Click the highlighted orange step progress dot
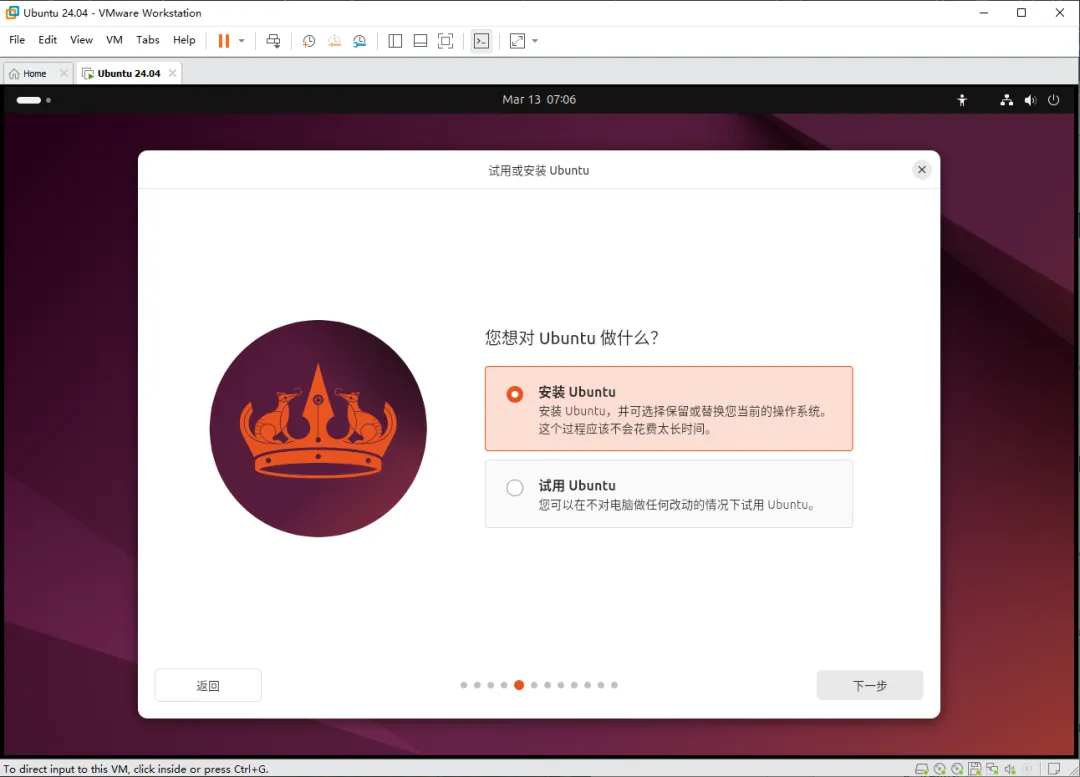The height and width of the screenshot is (777, 1080). (x=519, y=685)
